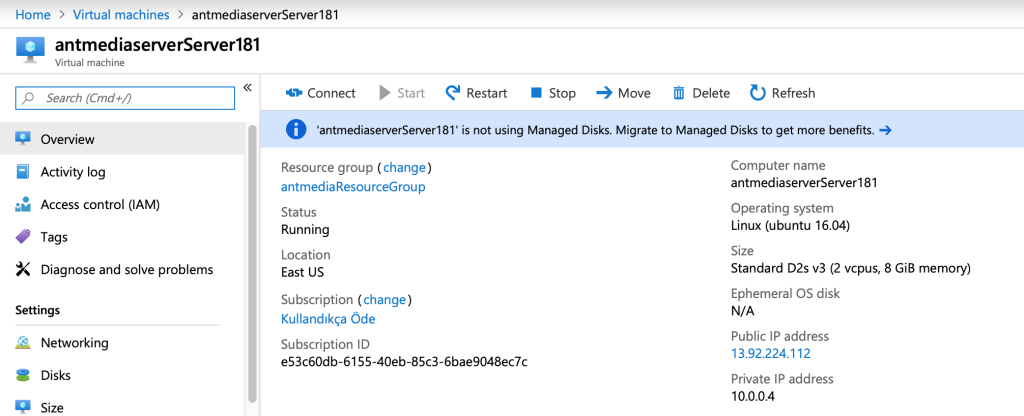Viewport: 1024px width, 416px height.
Task: Open the Activity log menu item
Action: point(123,172)
